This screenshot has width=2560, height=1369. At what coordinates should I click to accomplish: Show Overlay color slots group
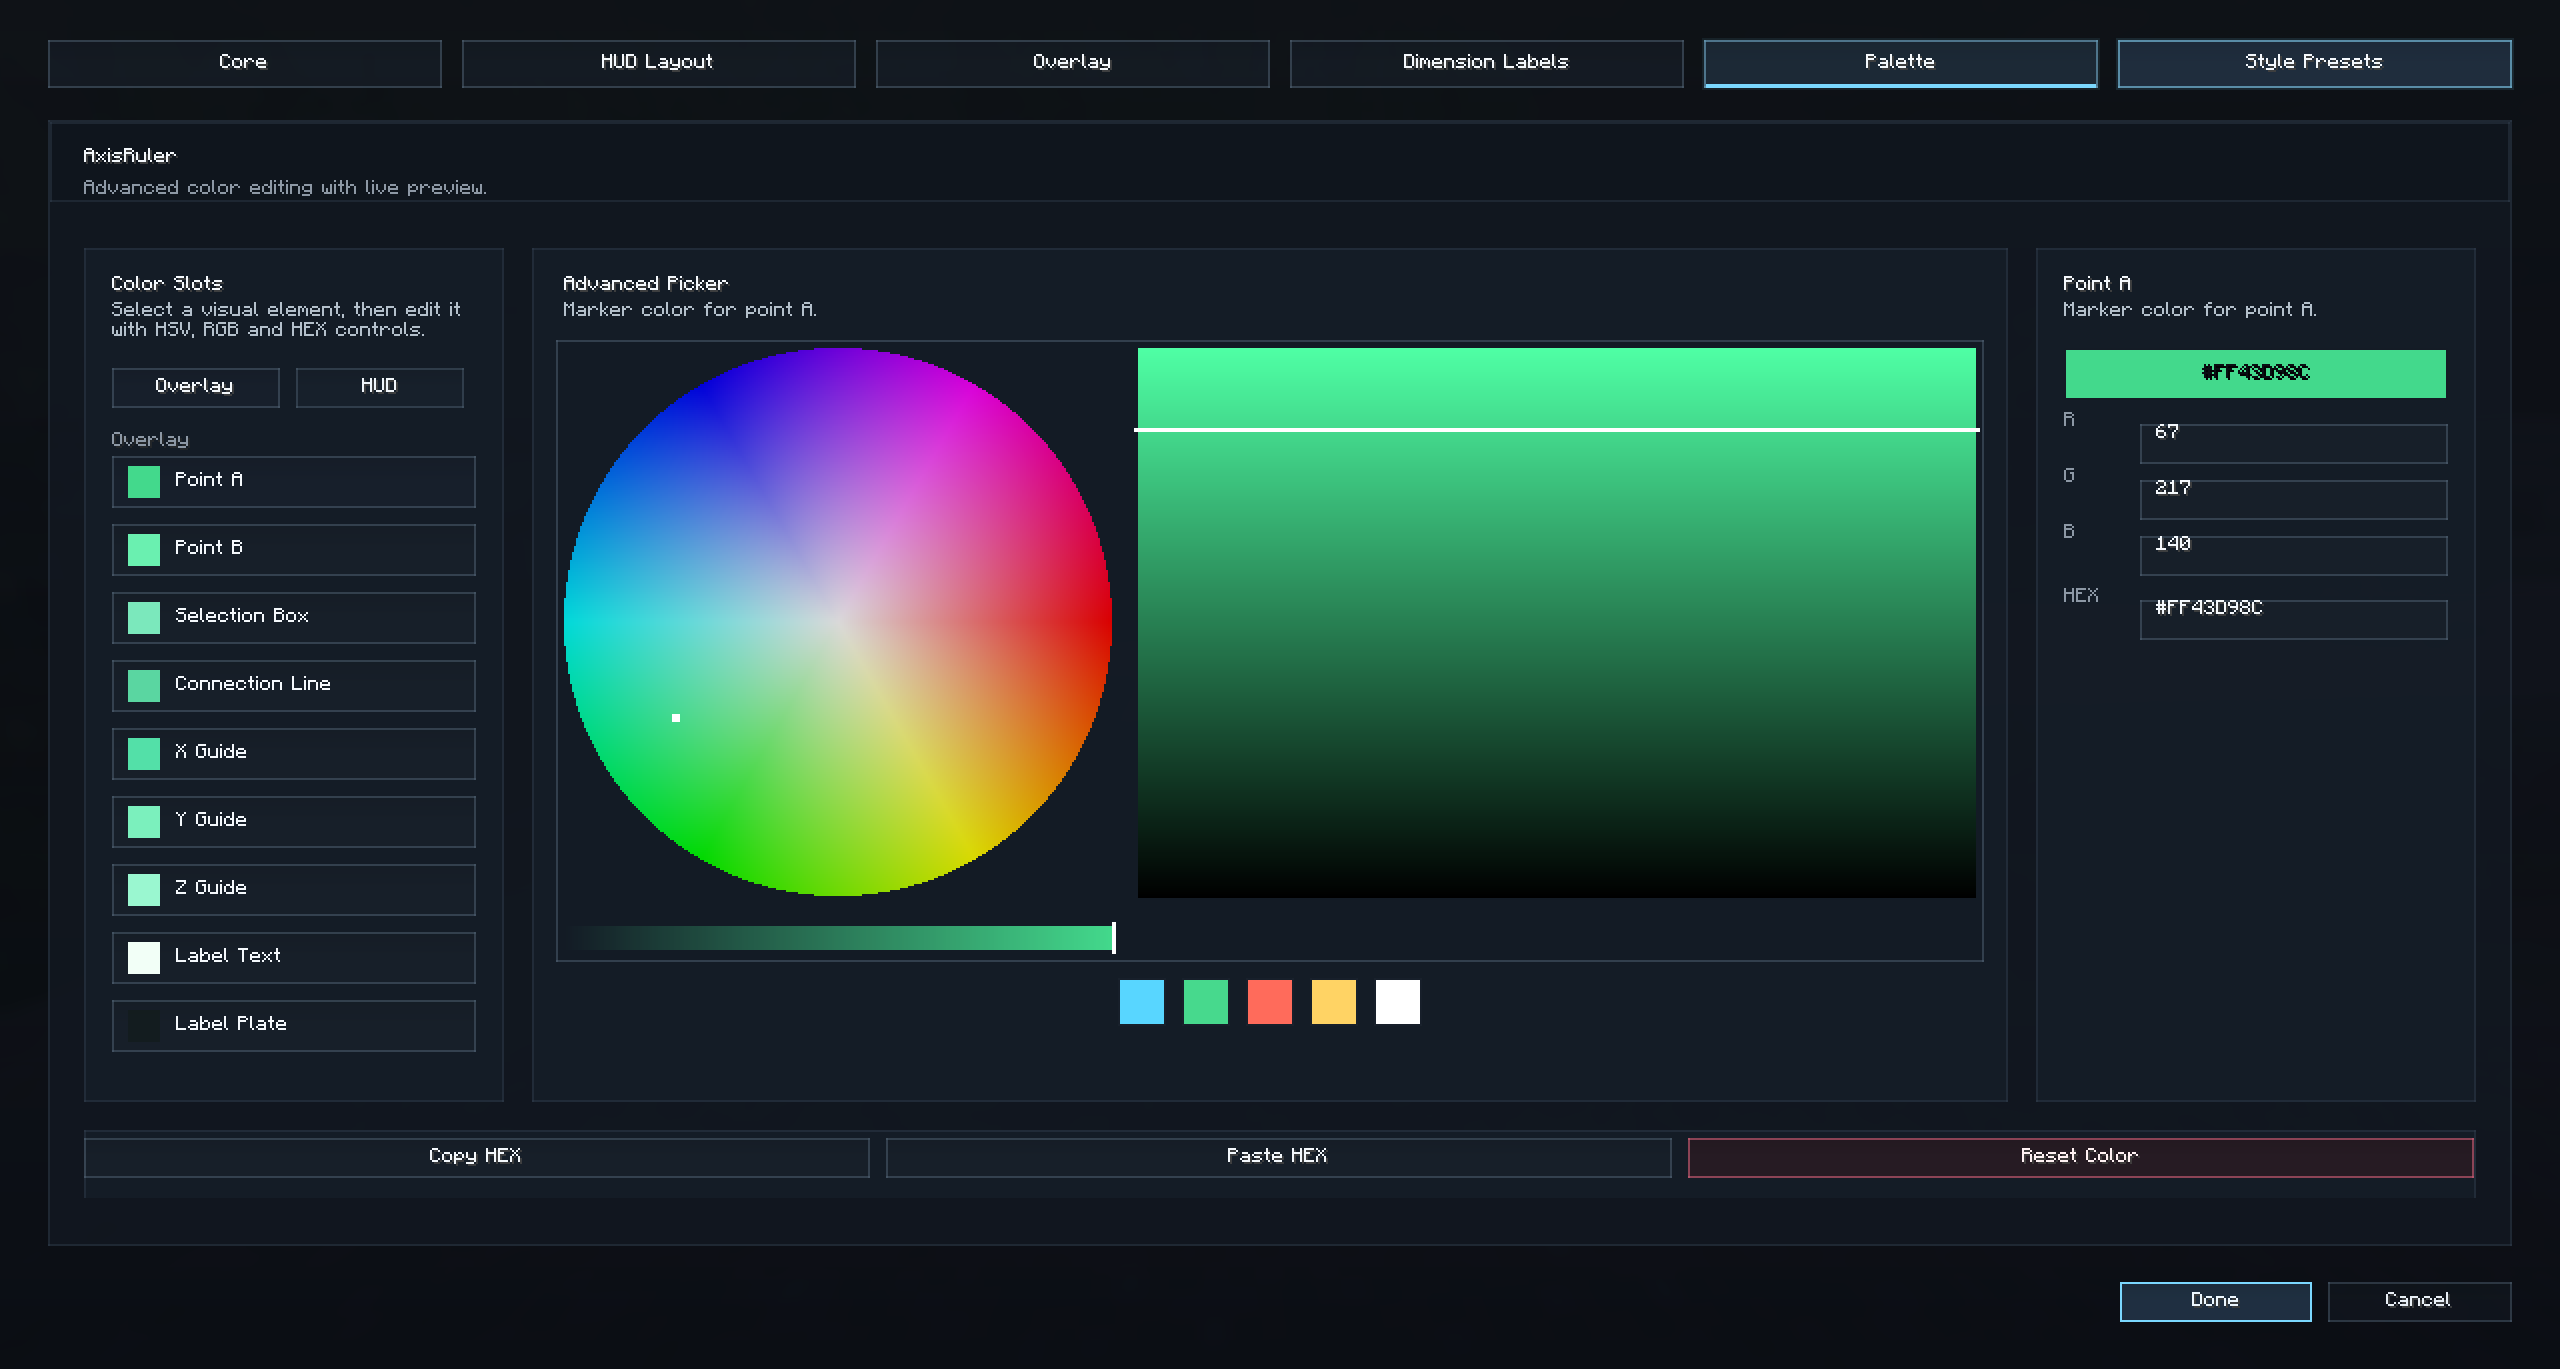point(195,387)
